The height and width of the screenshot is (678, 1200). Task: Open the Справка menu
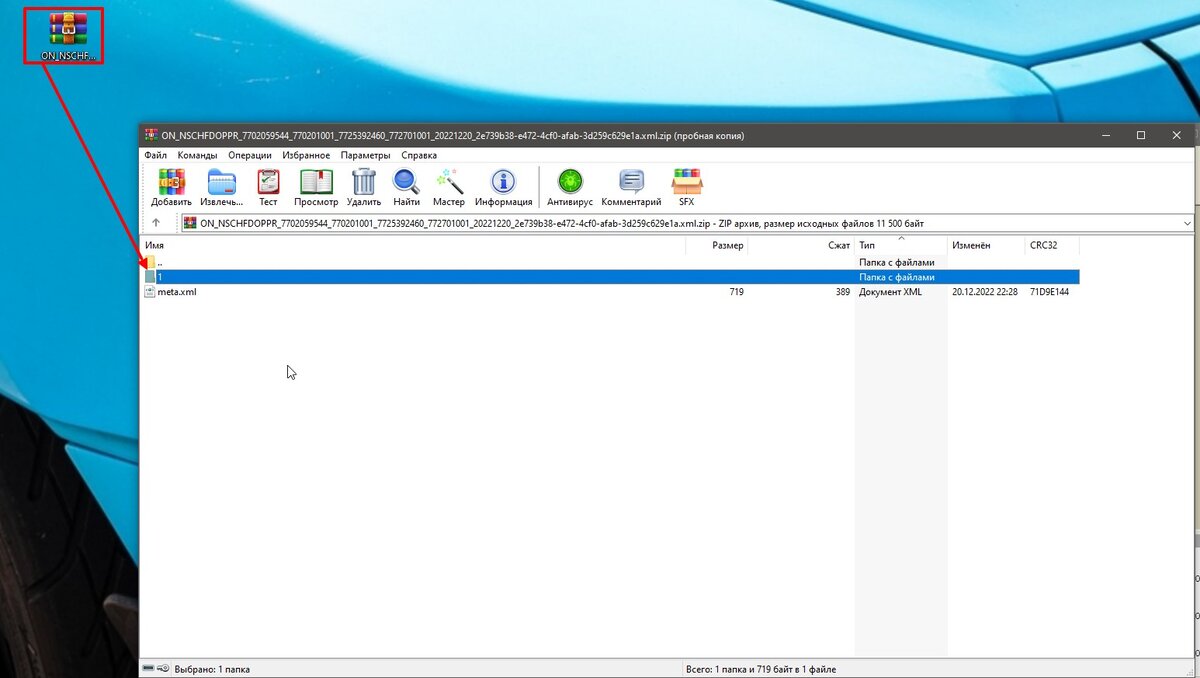419,156
